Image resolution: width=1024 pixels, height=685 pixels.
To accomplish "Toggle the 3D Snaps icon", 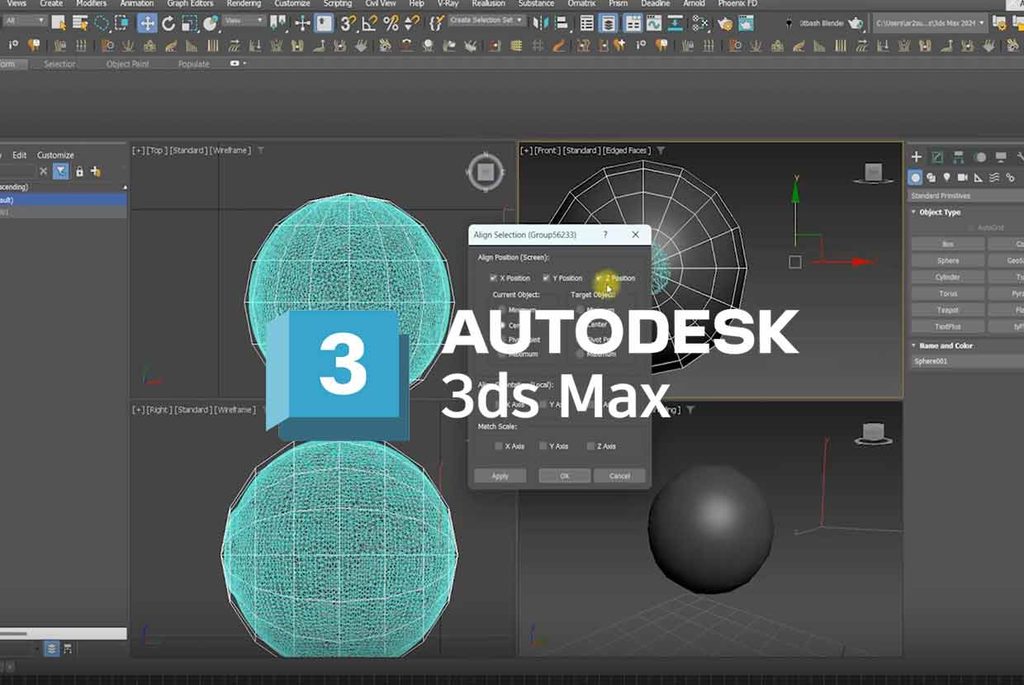I will pyautogui.click(x=348, y=24).
